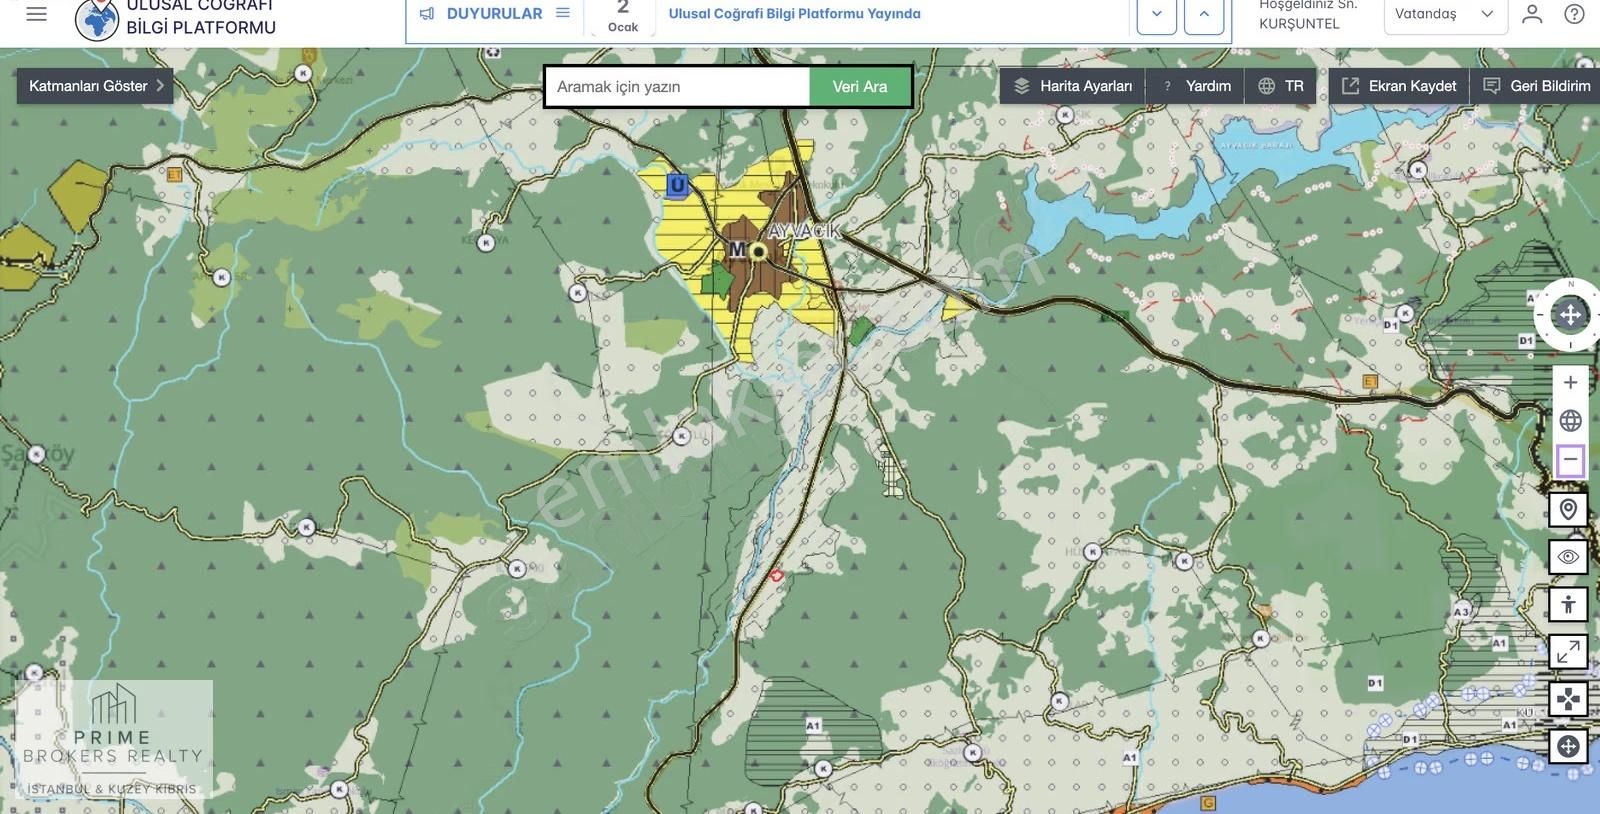Toggle the gamepad navigation control button
This screenshot has width=1600, height=814.
(x=1568, y=699)
